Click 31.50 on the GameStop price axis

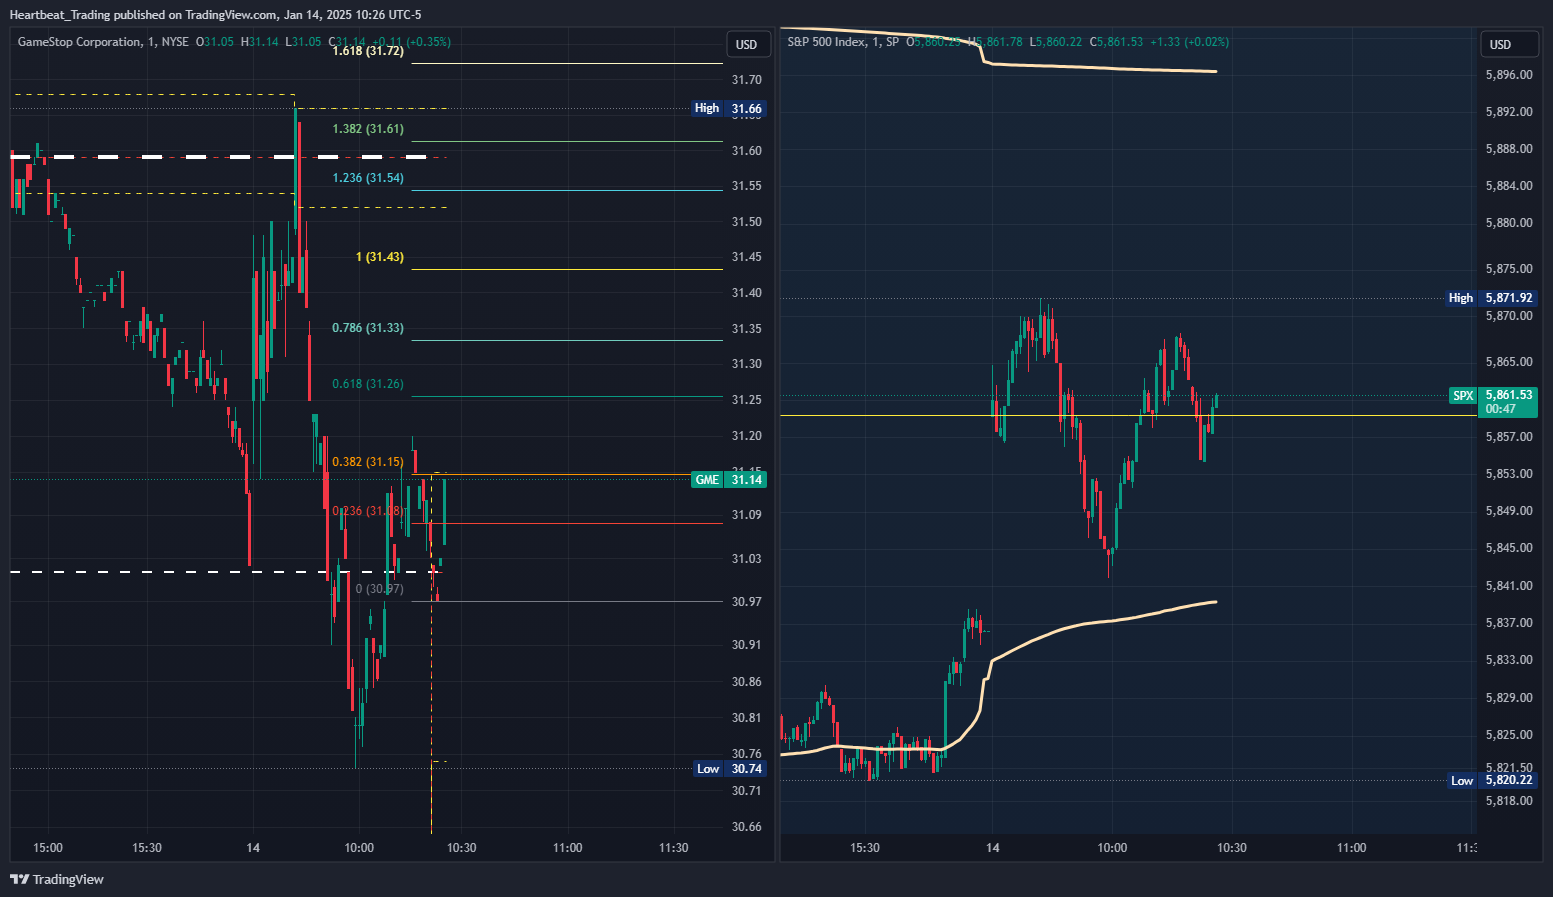747,222
